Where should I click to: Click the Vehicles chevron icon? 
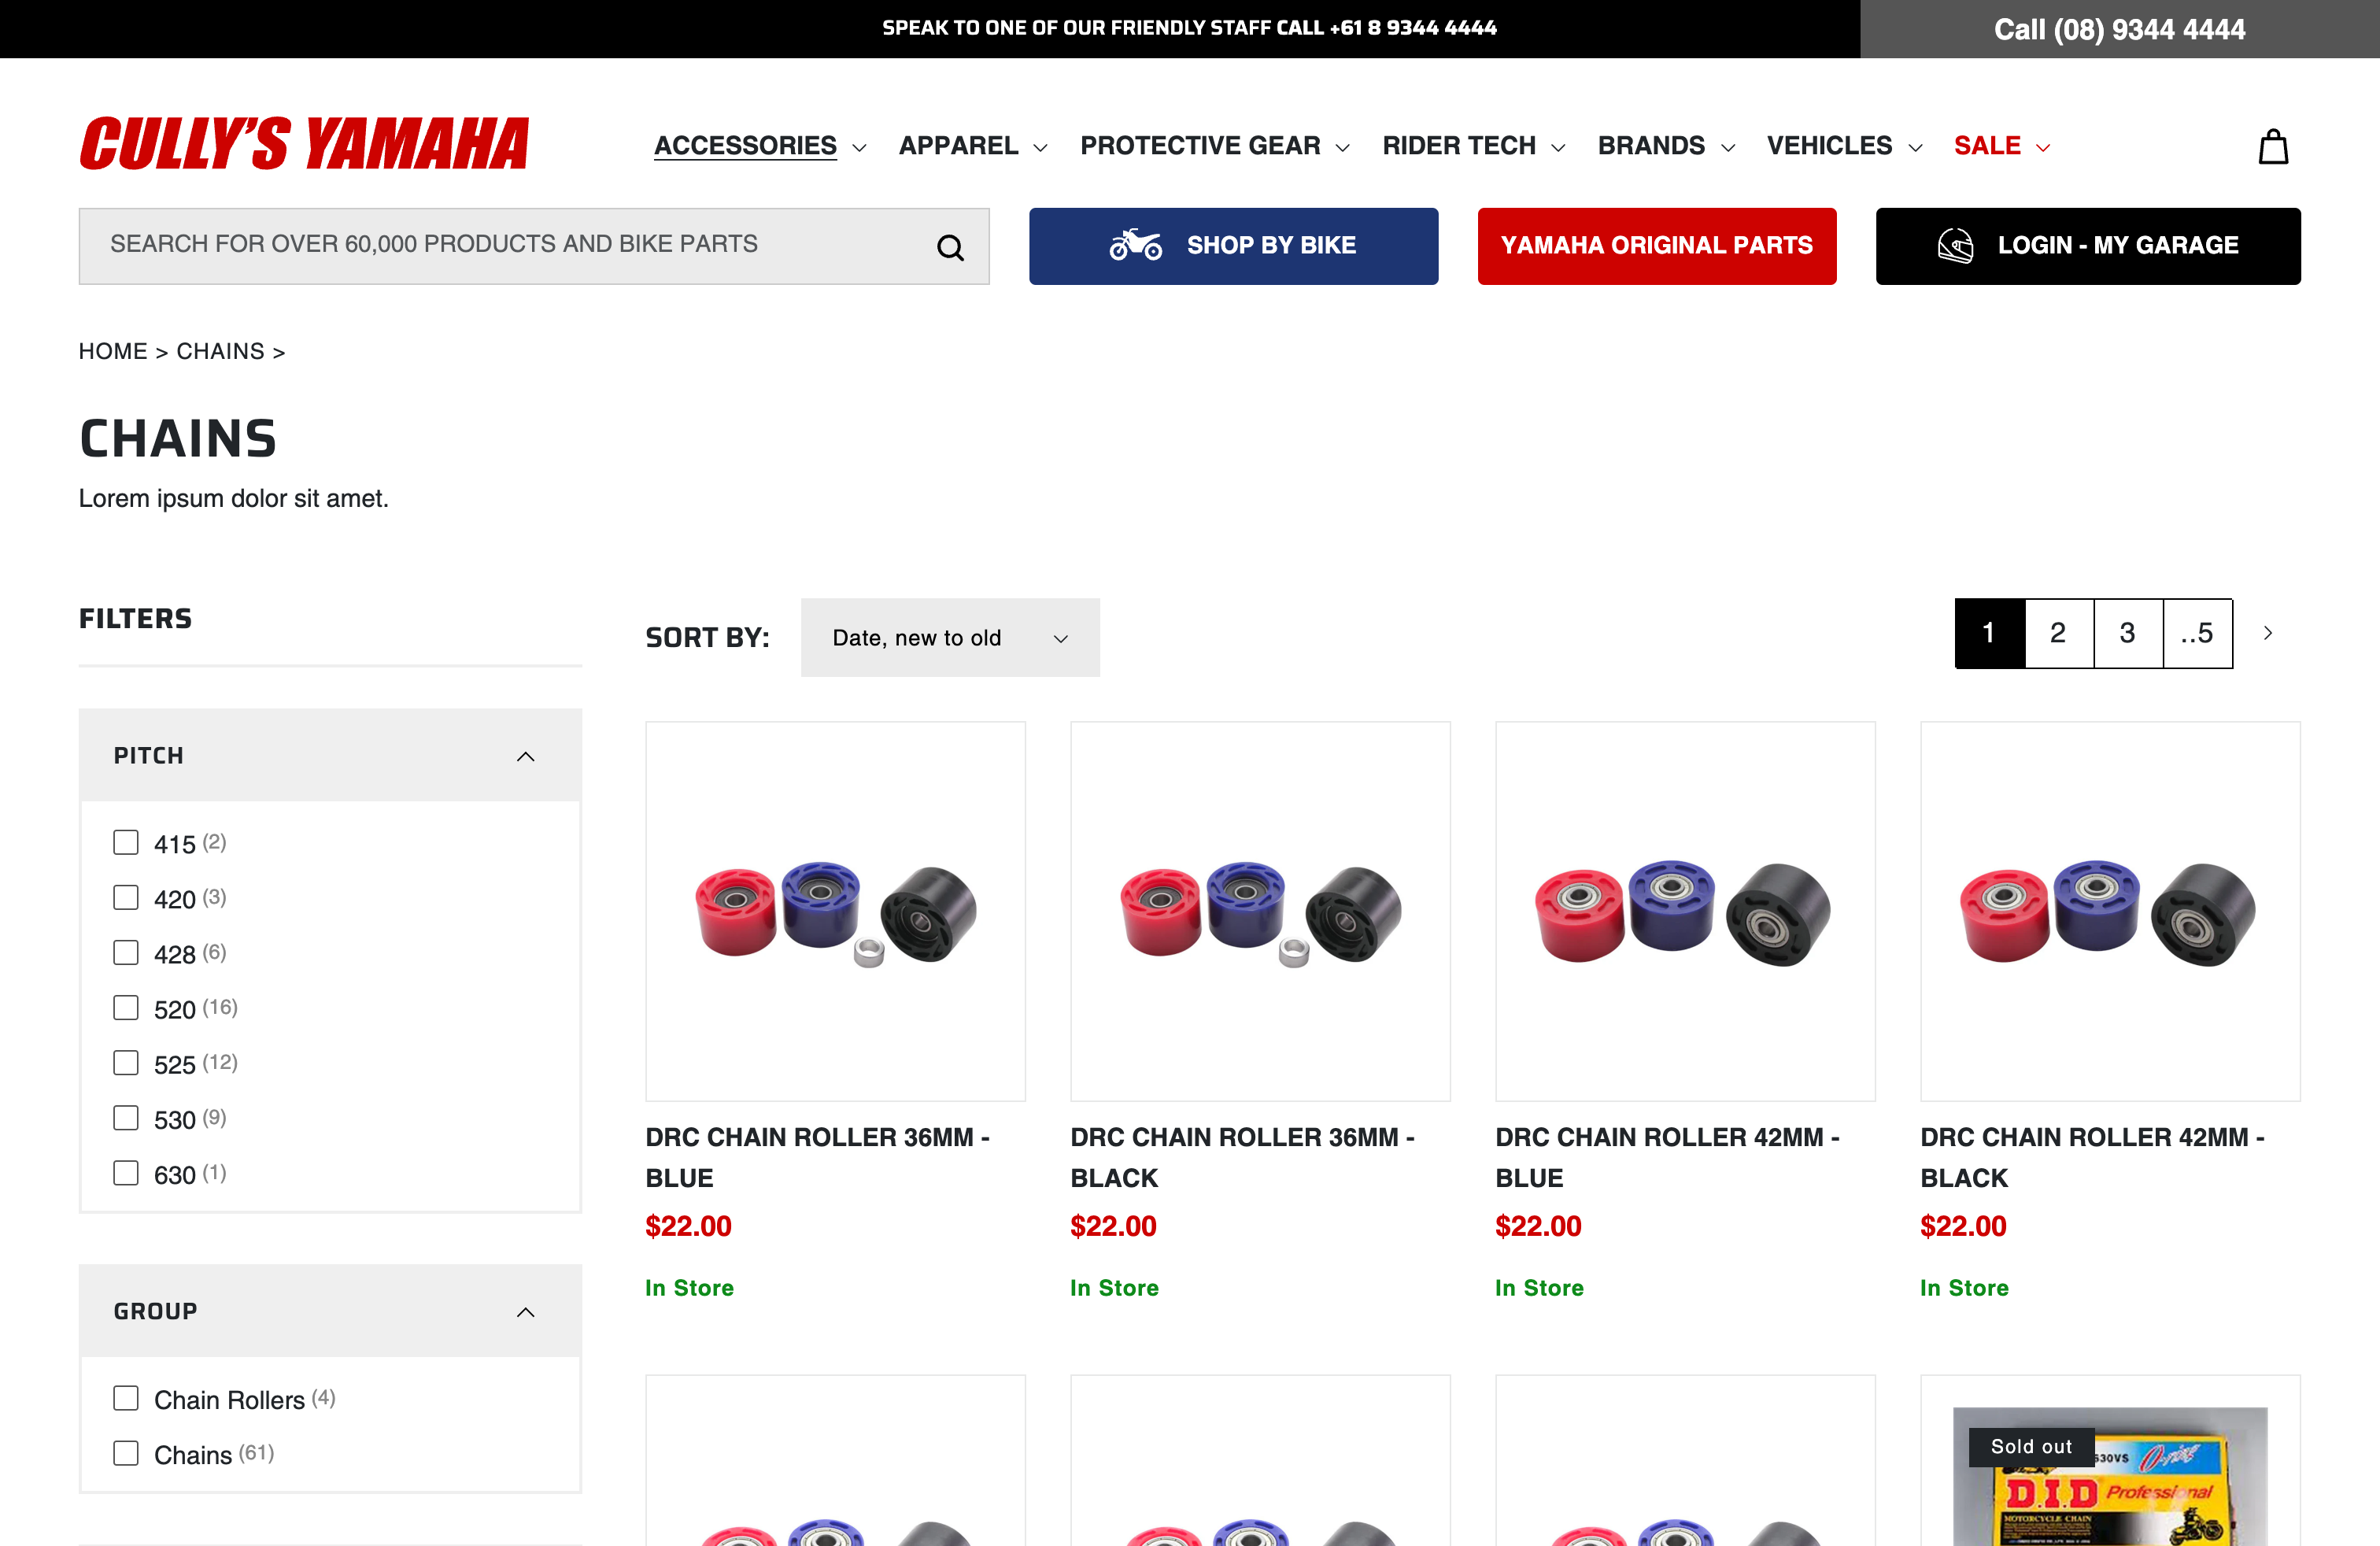[1915, 148]
